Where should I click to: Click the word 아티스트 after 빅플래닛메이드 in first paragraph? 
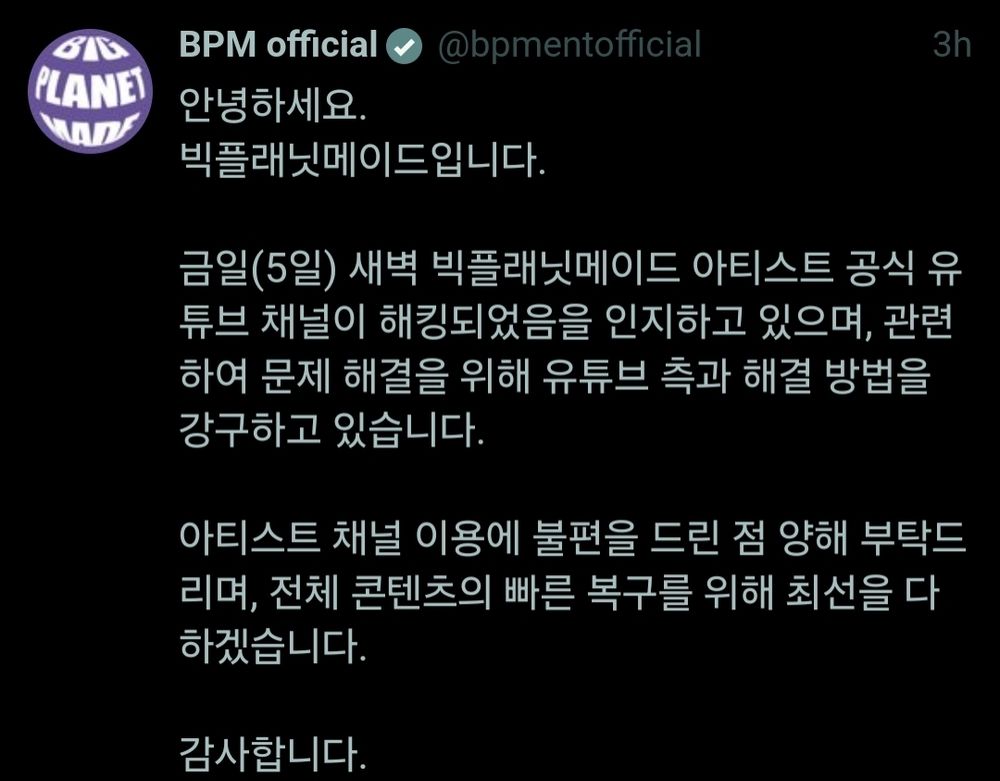coord(763,268)
